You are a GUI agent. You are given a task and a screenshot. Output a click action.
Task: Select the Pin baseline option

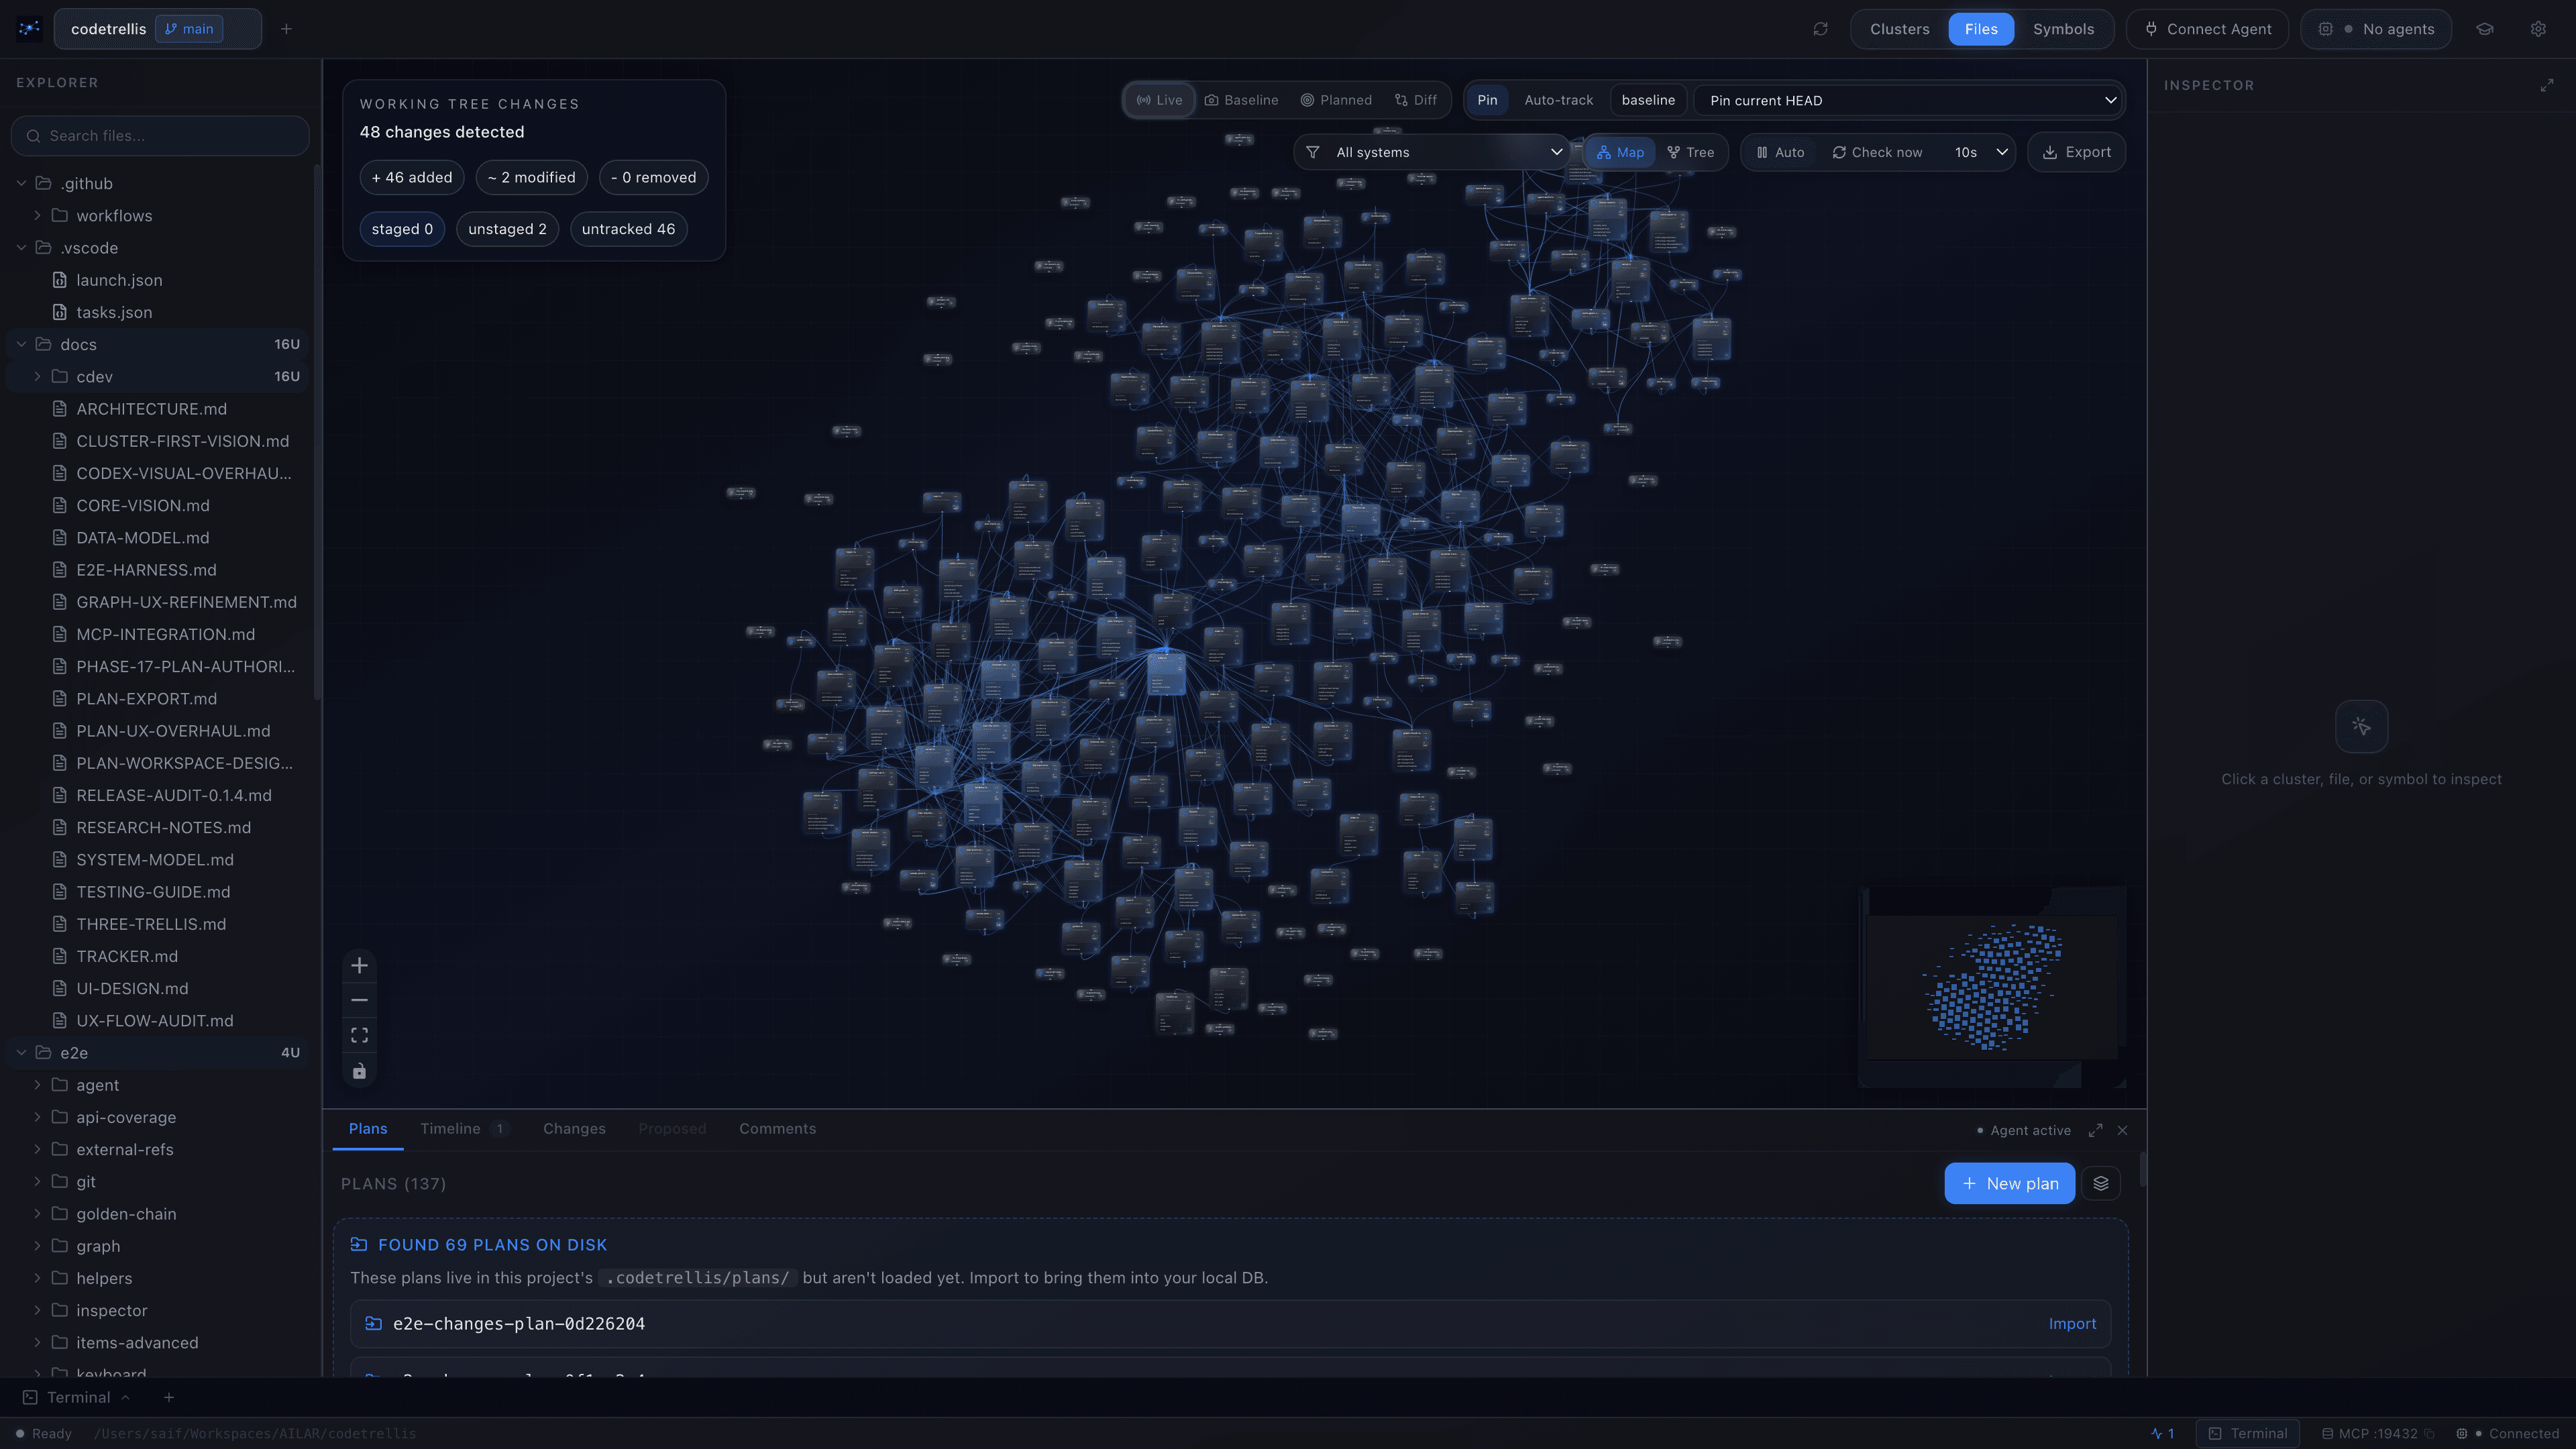tap(1487, 100)
